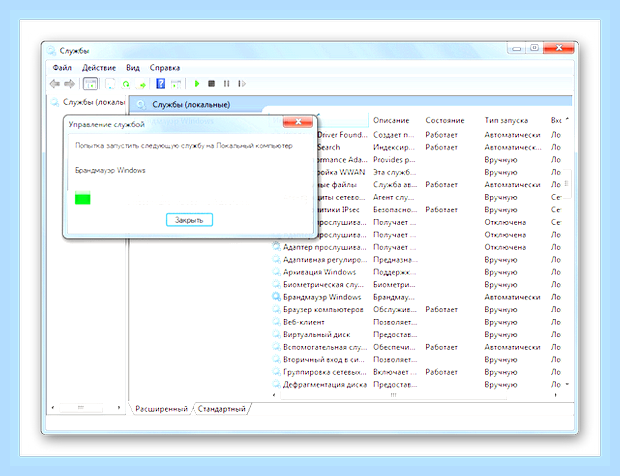
Task: Click Работает in Браузер компьютеров row
Action: [x=441, y=310]
